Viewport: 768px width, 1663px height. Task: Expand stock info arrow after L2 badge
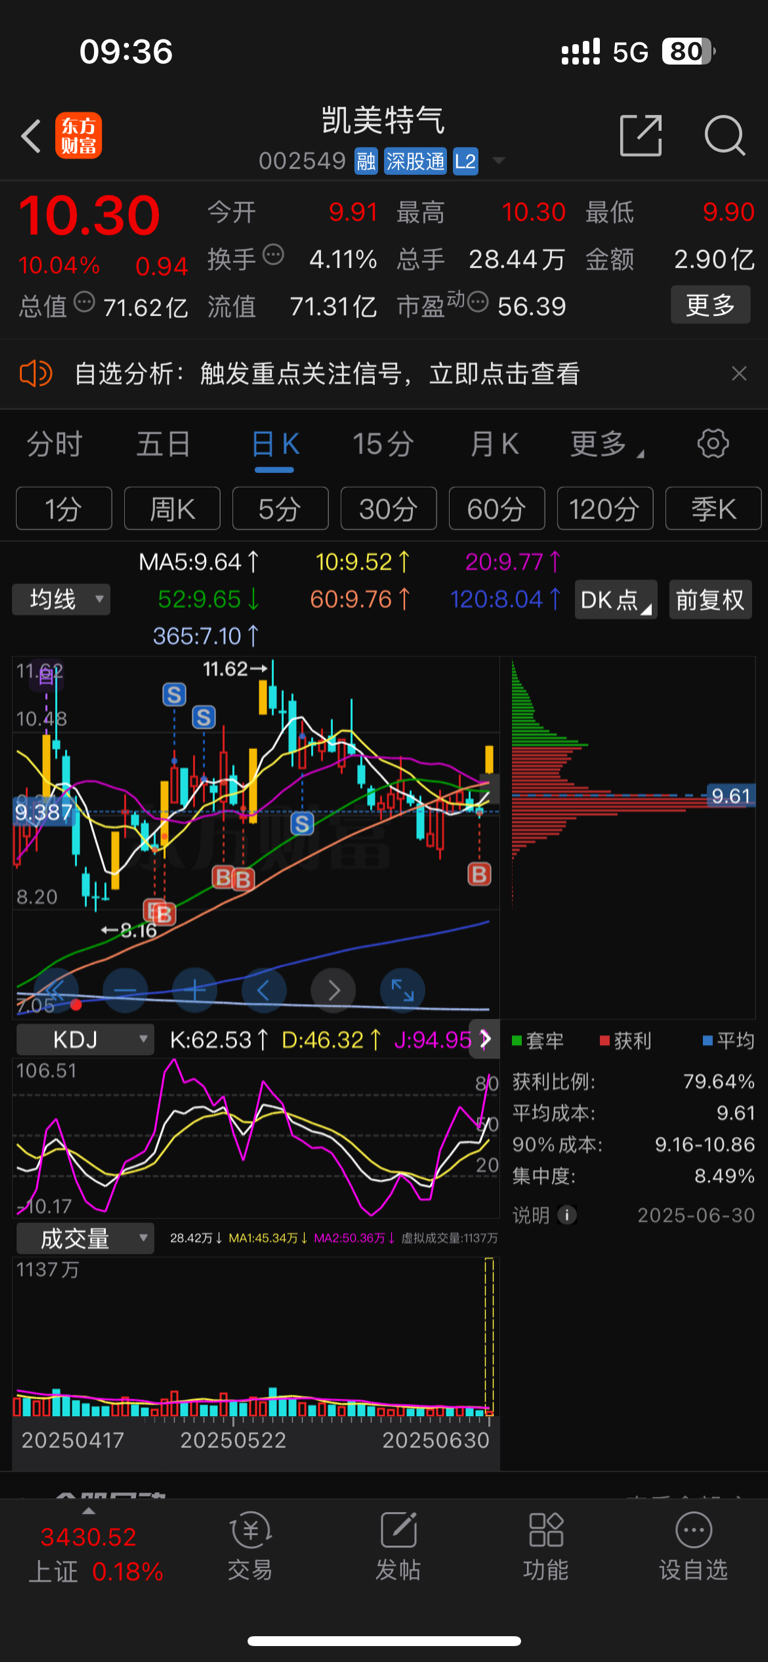pyautogui.click(x=498, y=161)
